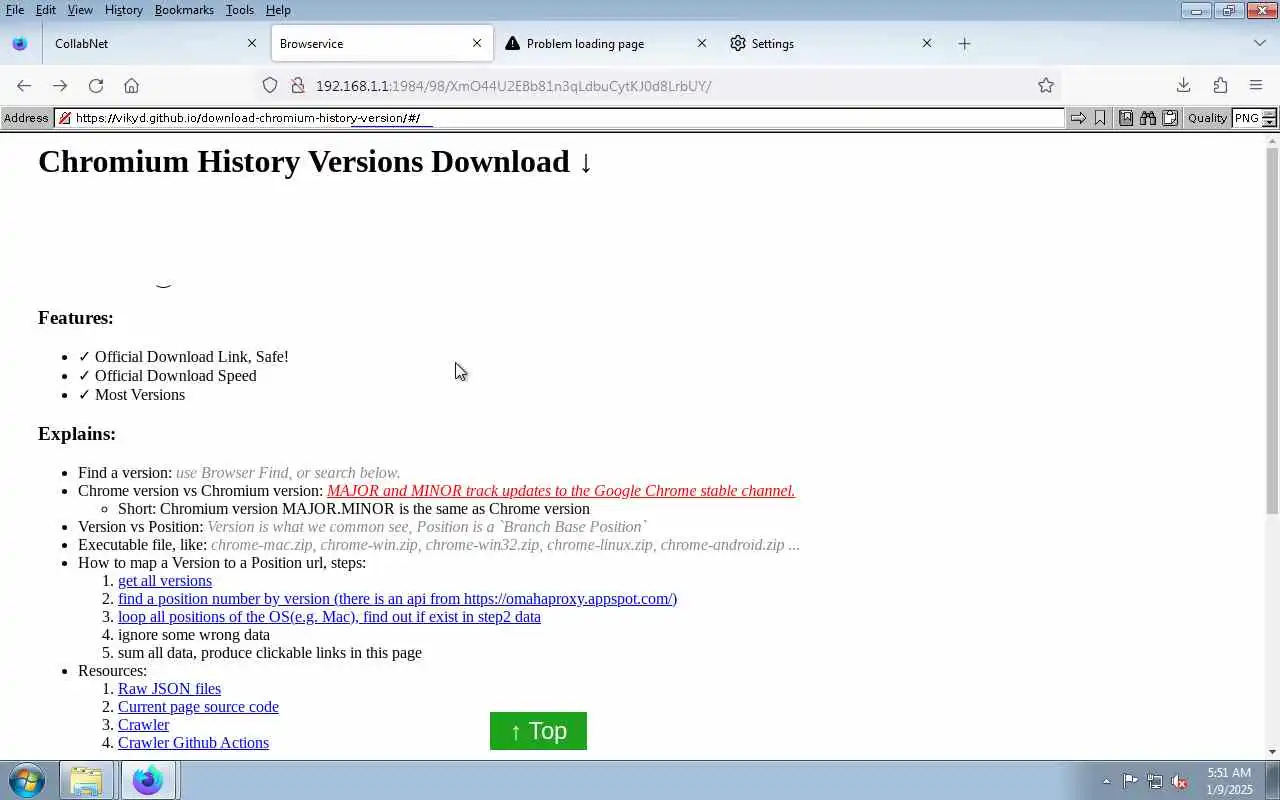Viewport: 1280px width, 800px height.
Task: Click the insecure connection icon beside Address
Action: (x=65, y=118)
